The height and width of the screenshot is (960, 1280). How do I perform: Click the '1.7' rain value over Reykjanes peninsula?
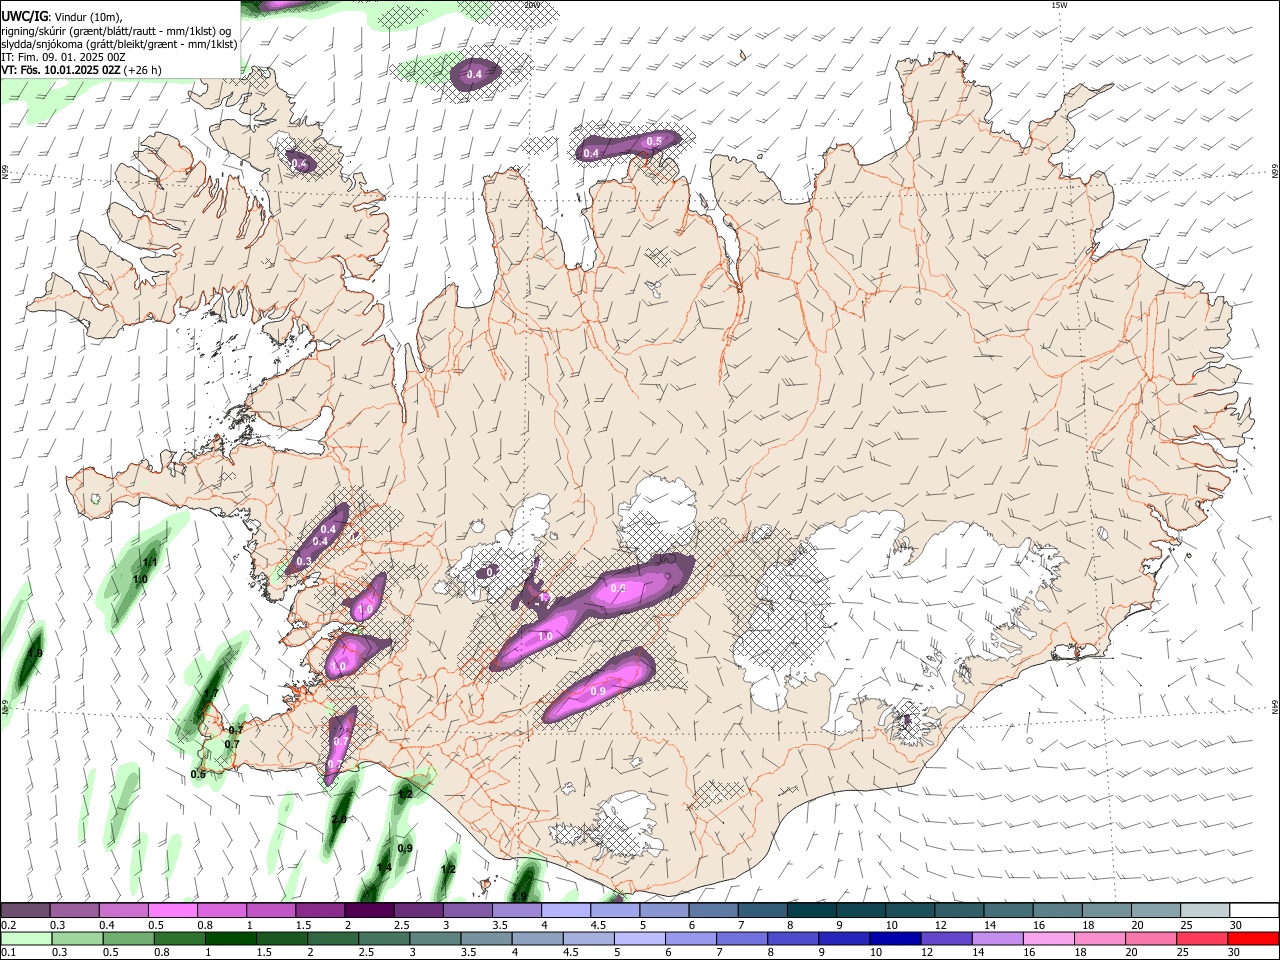pyautogui.click(x=211, y=693)
